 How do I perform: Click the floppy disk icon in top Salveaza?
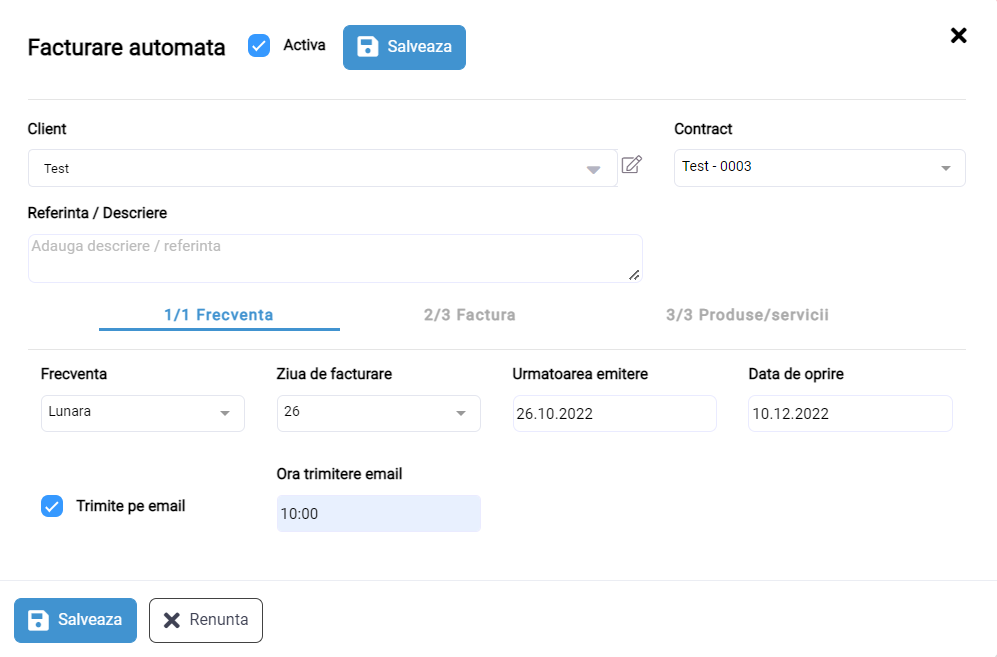pyautogui.click(x=368, y=46)
